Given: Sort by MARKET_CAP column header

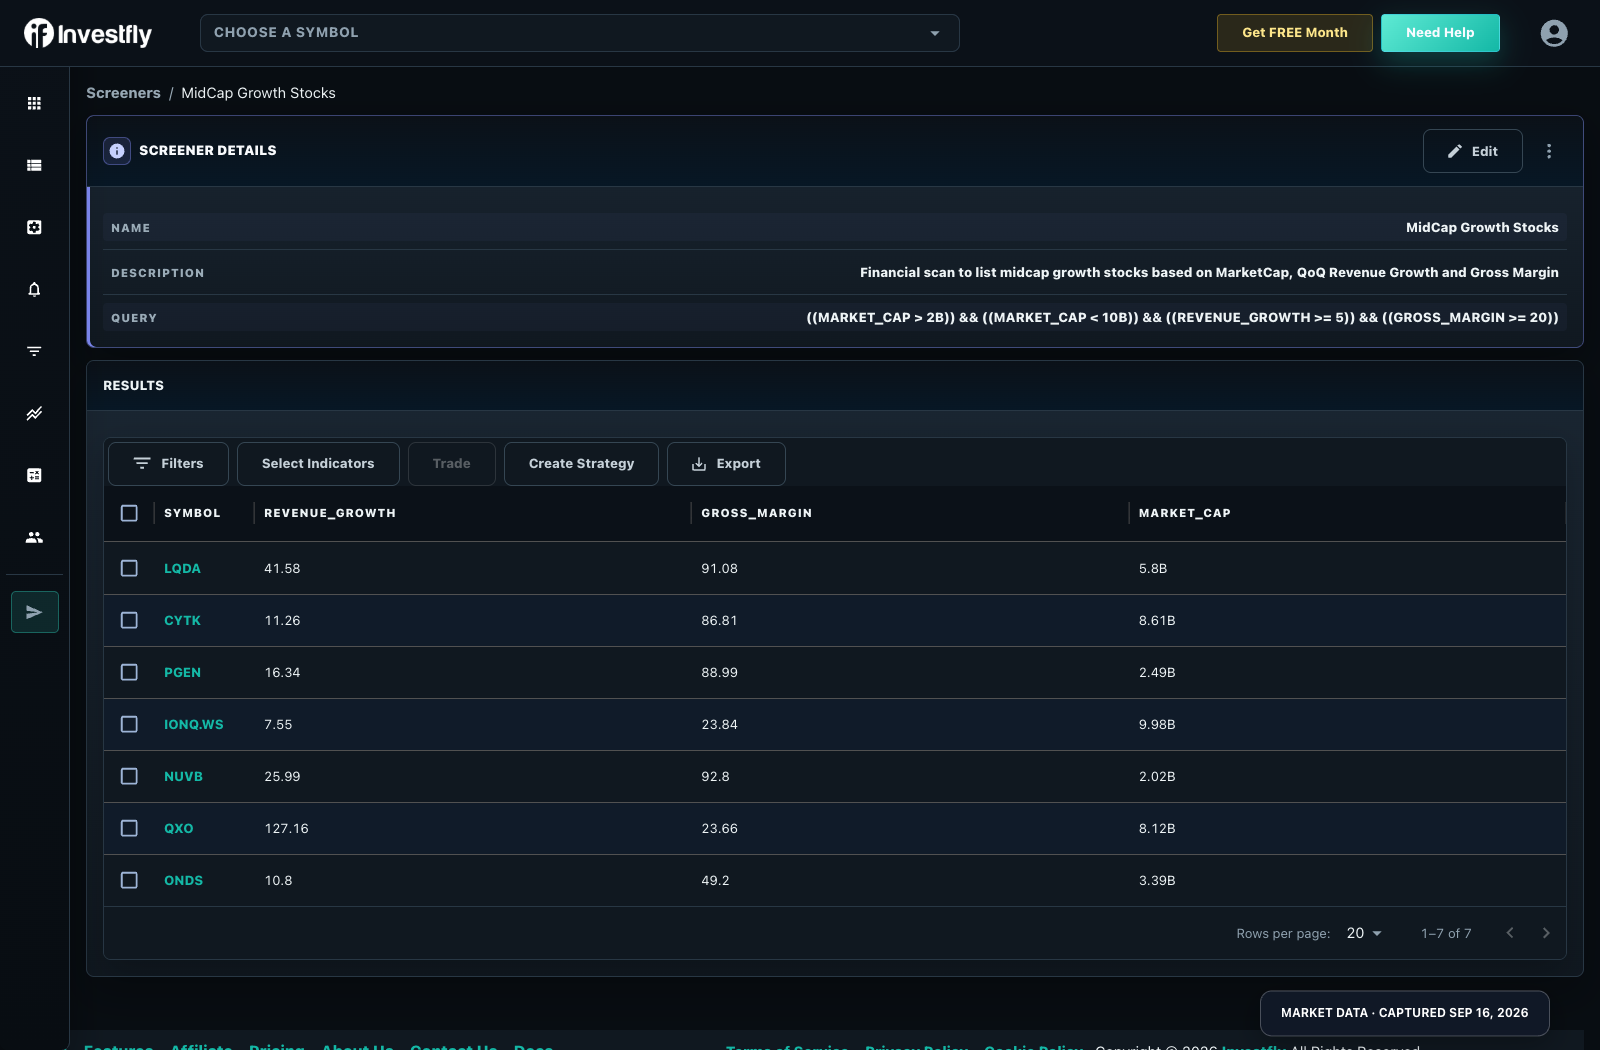Looking at the screenshot, I should coord(1184,513).
